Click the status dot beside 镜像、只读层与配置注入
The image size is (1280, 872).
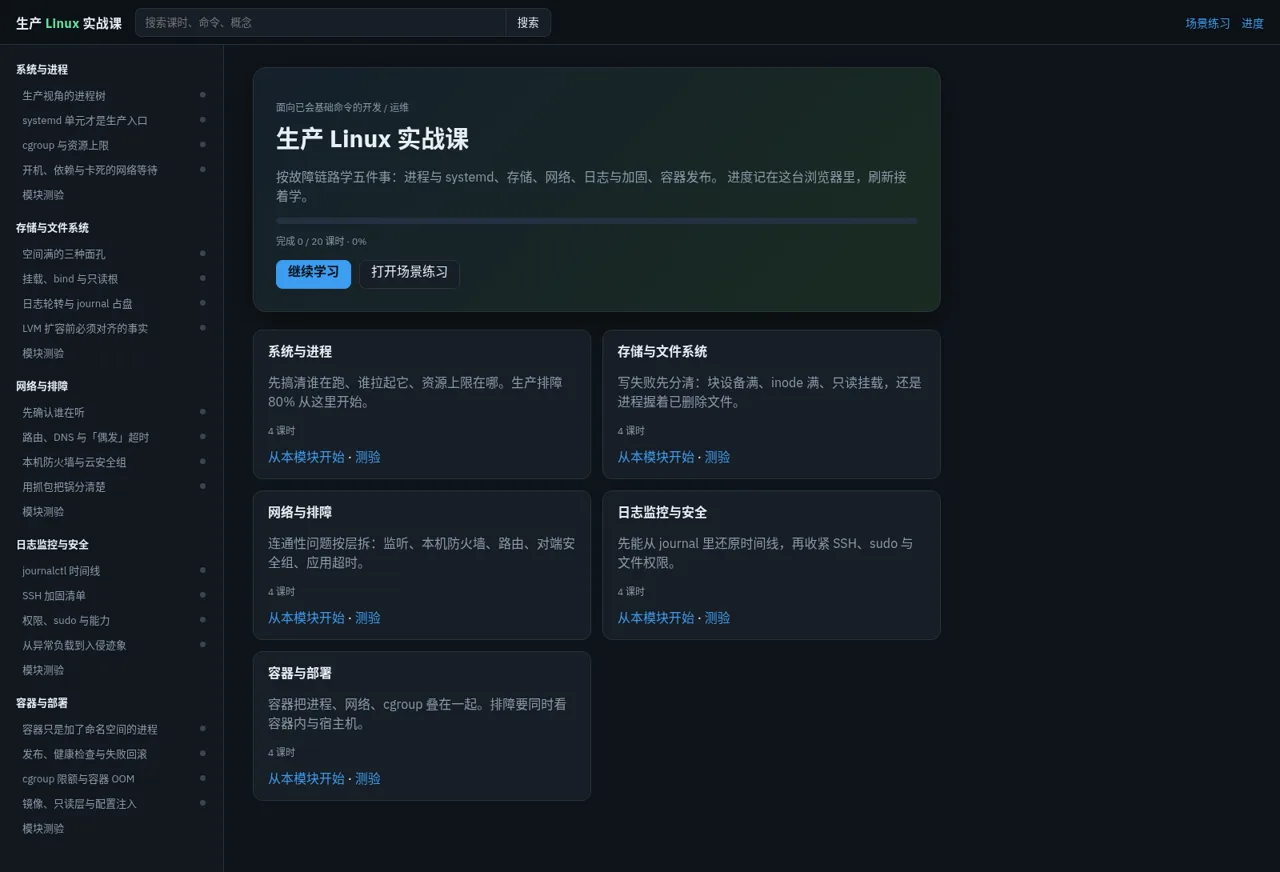tap(203, 803)
